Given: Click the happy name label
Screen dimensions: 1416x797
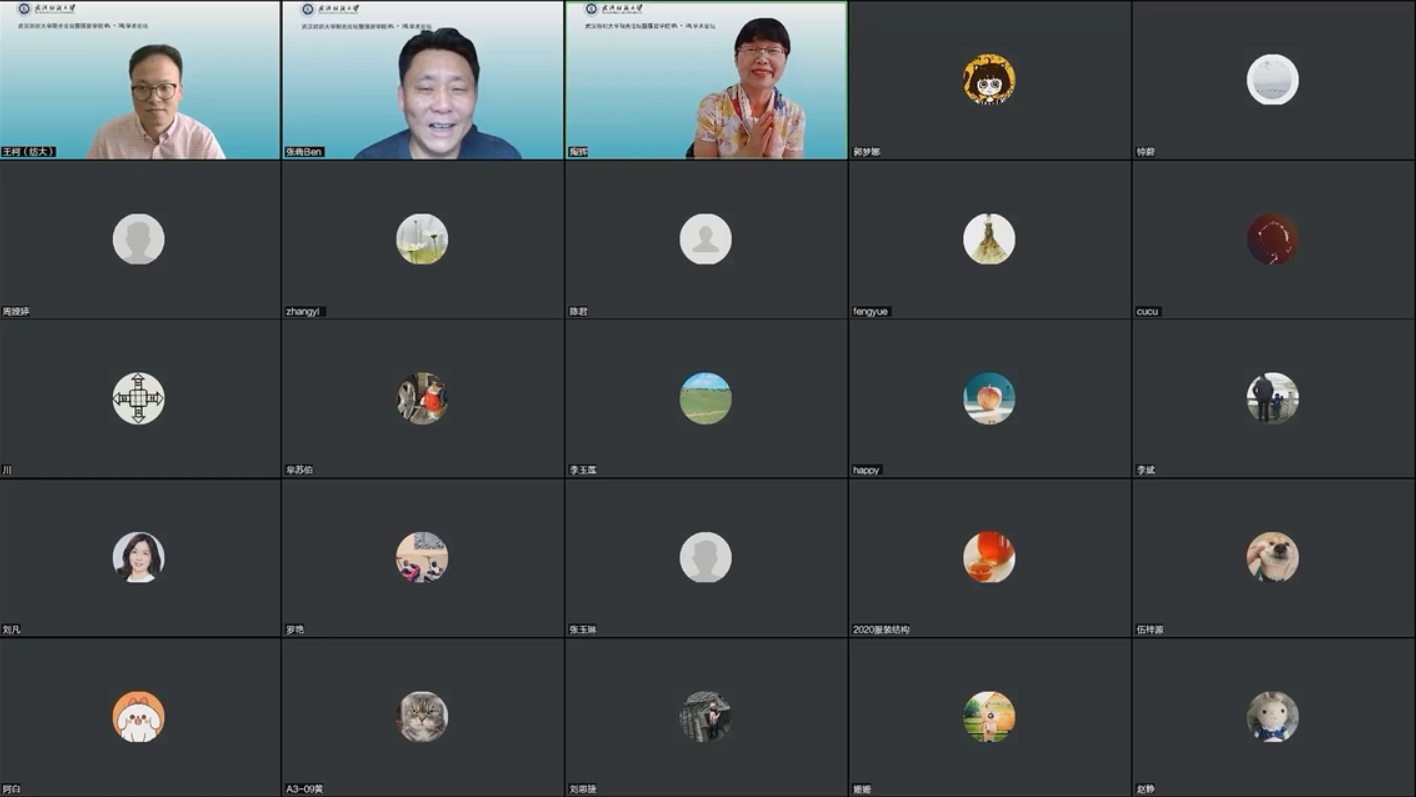Looking at the screenshot, I should 866,470.
